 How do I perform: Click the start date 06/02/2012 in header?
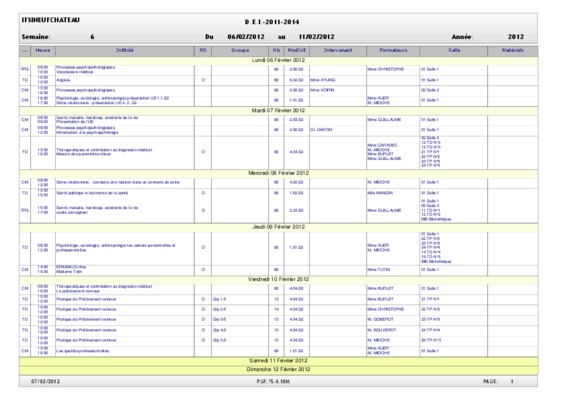pos(246,37)
